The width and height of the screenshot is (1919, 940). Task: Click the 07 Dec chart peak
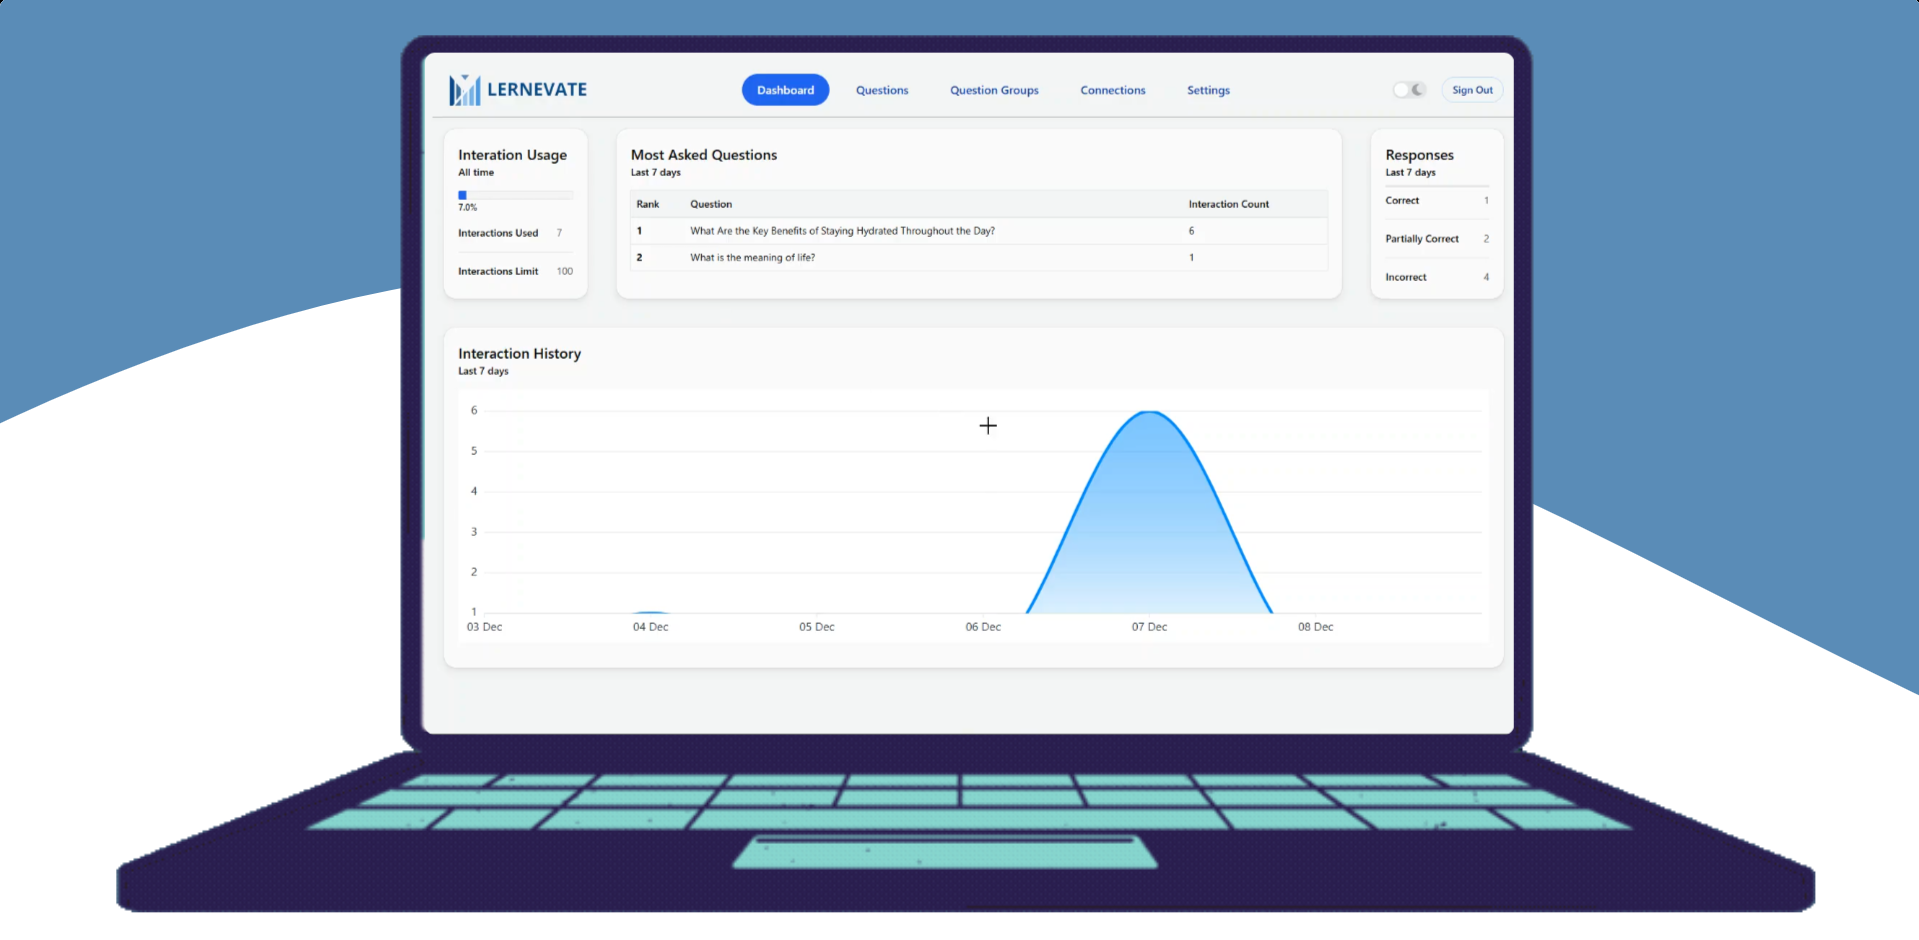point(1150,412)
